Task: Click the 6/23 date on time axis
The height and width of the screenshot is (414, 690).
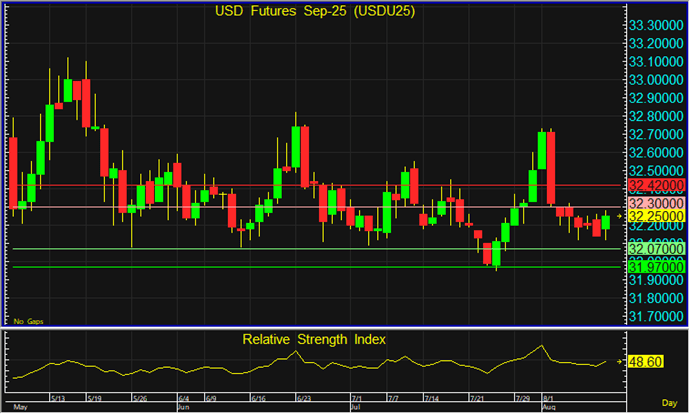Action: pos(302,398)
